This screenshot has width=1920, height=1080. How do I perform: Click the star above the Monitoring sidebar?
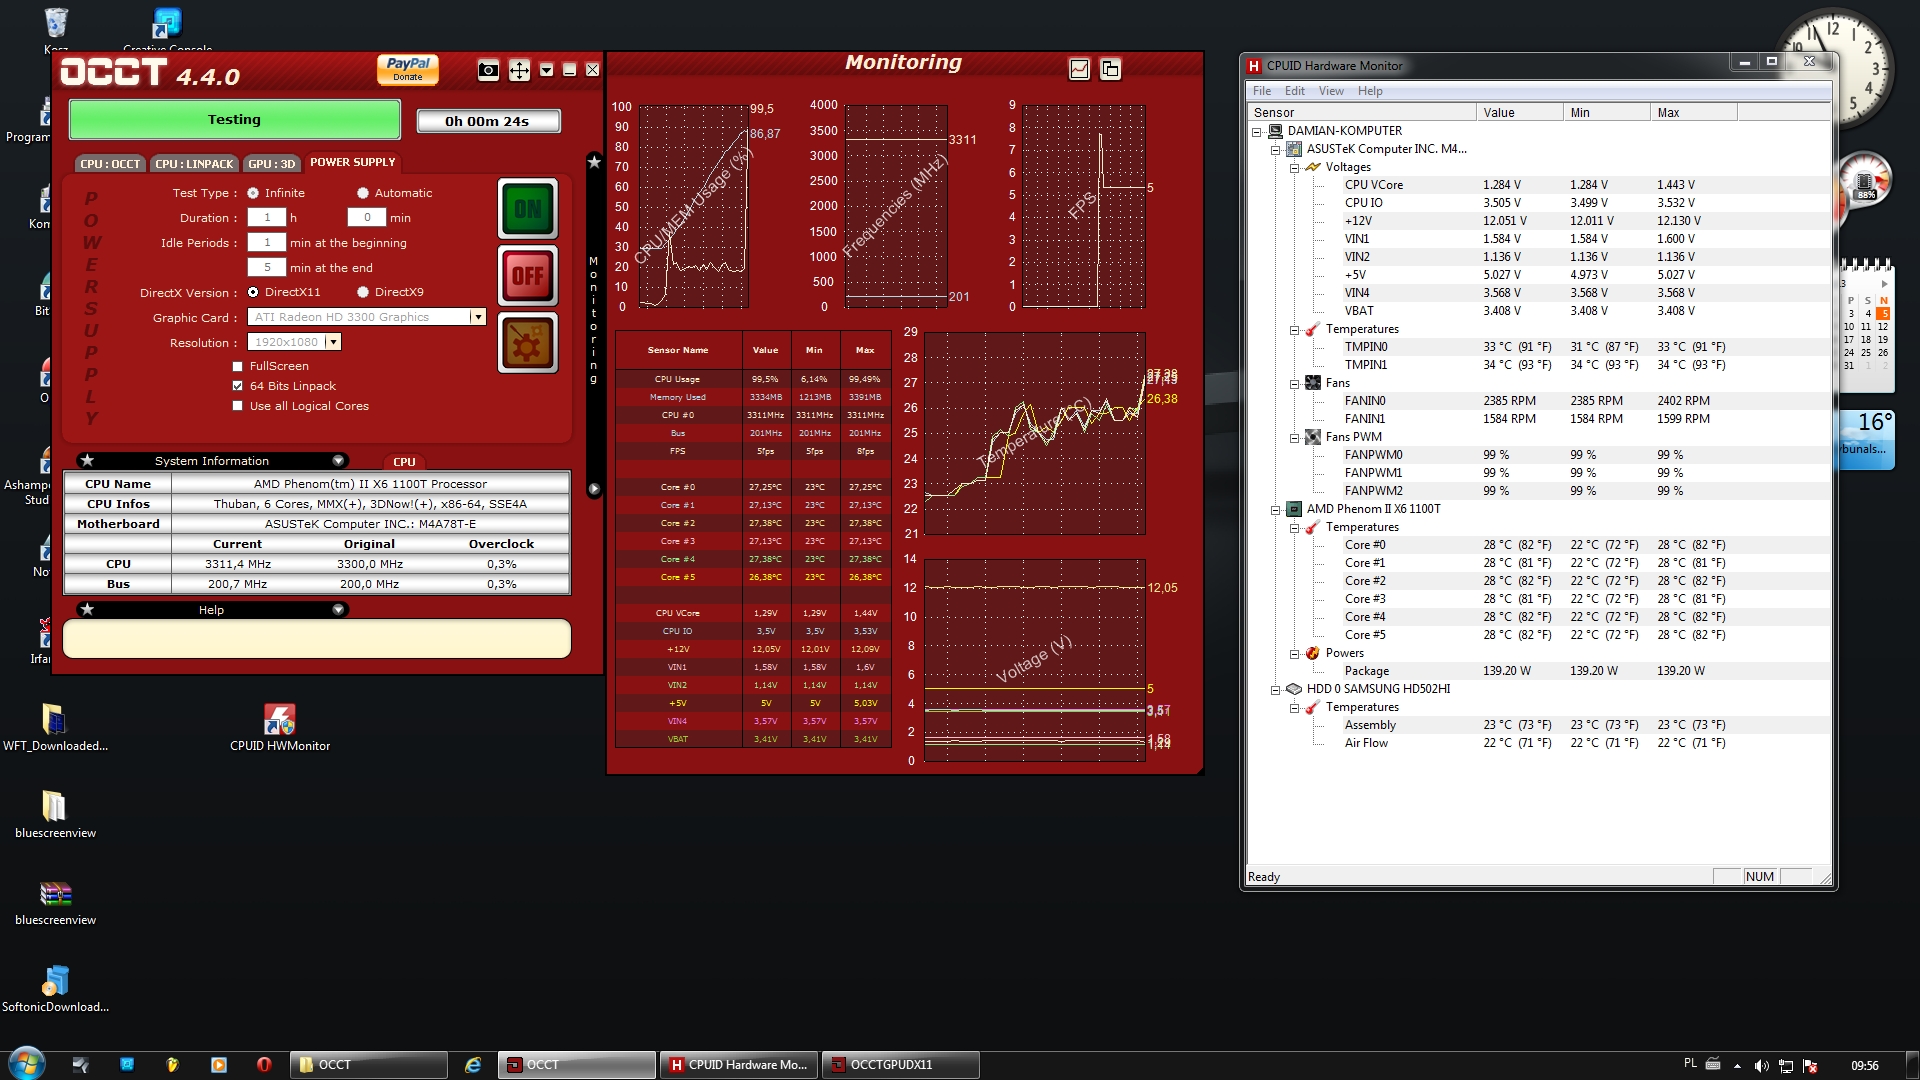(594, 161)
